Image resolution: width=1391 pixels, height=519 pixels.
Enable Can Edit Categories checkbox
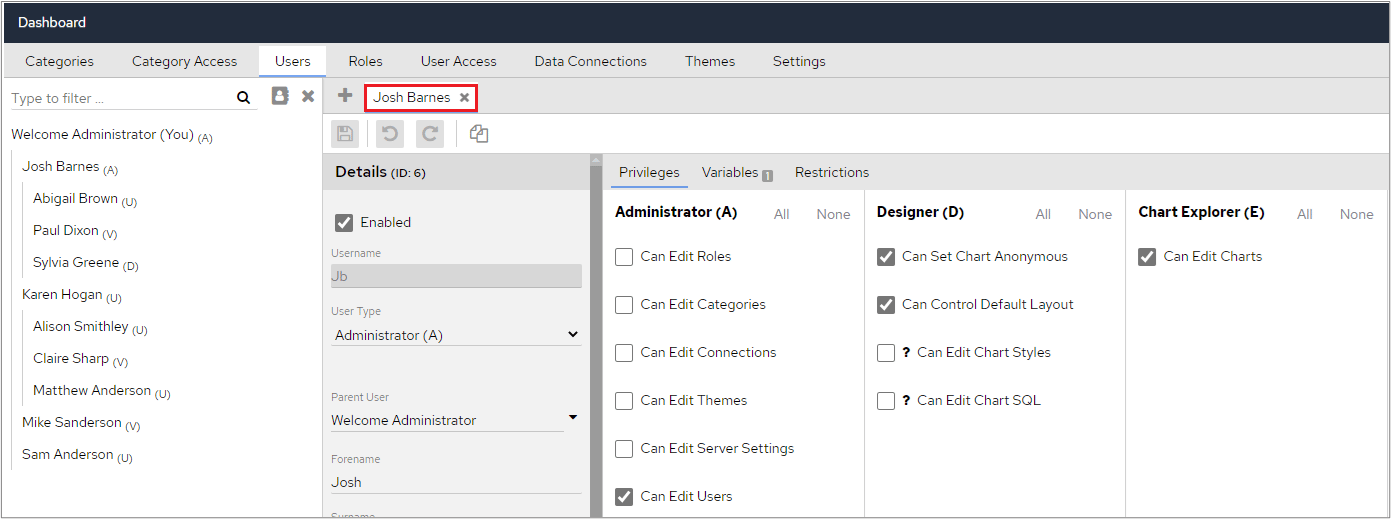[624, 305]
